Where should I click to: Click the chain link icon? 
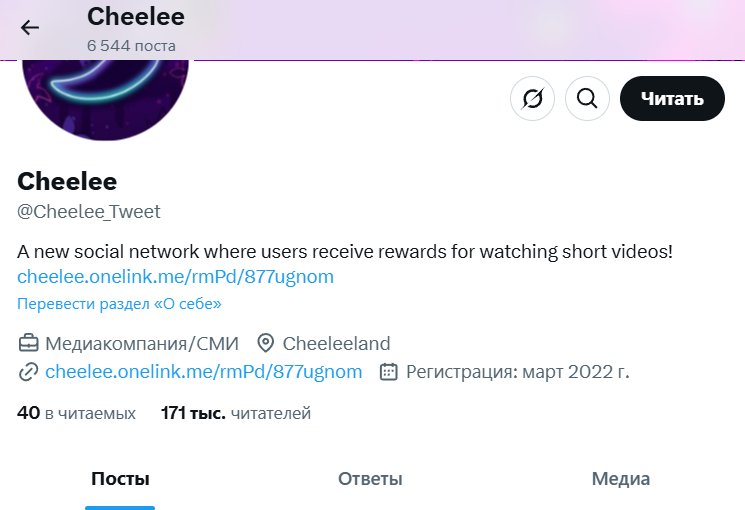29,372
